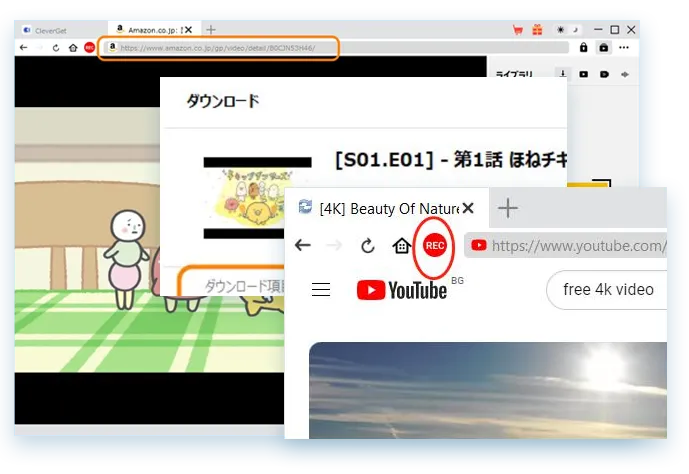This screenshot has height=474, width=689.
Task: Click the 'free 4k video' search box
Action: click(x=607, y=290)
